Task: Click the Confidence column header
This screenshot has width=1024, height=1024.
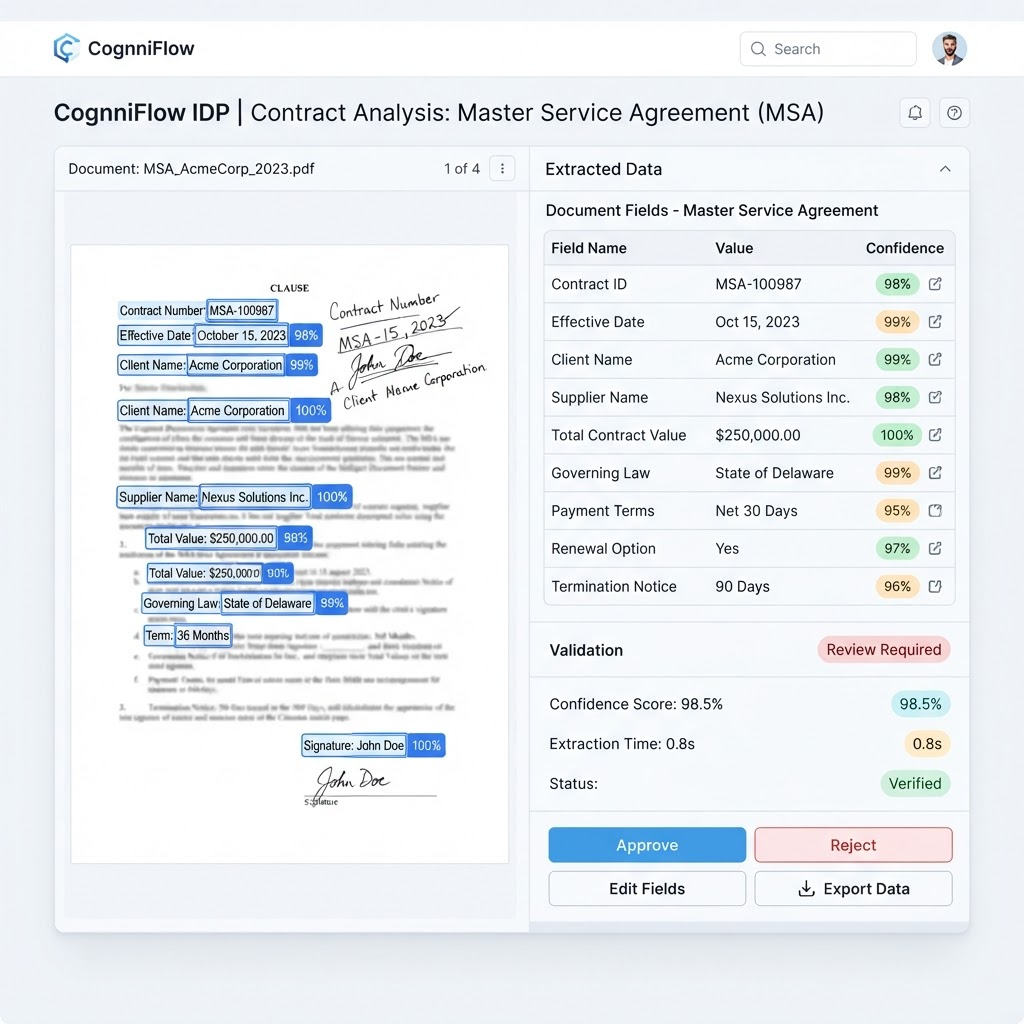Action: [x=904, y=248]
